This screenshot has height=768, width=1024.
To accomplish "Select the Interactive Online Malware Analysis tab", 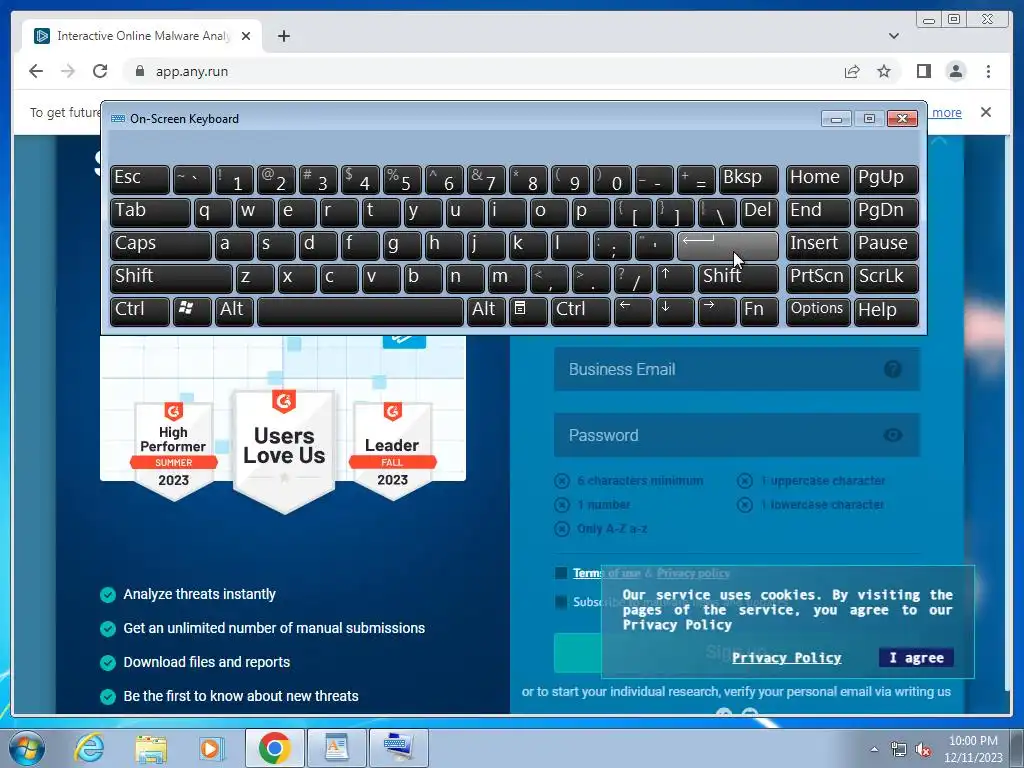I will (142, 36).
